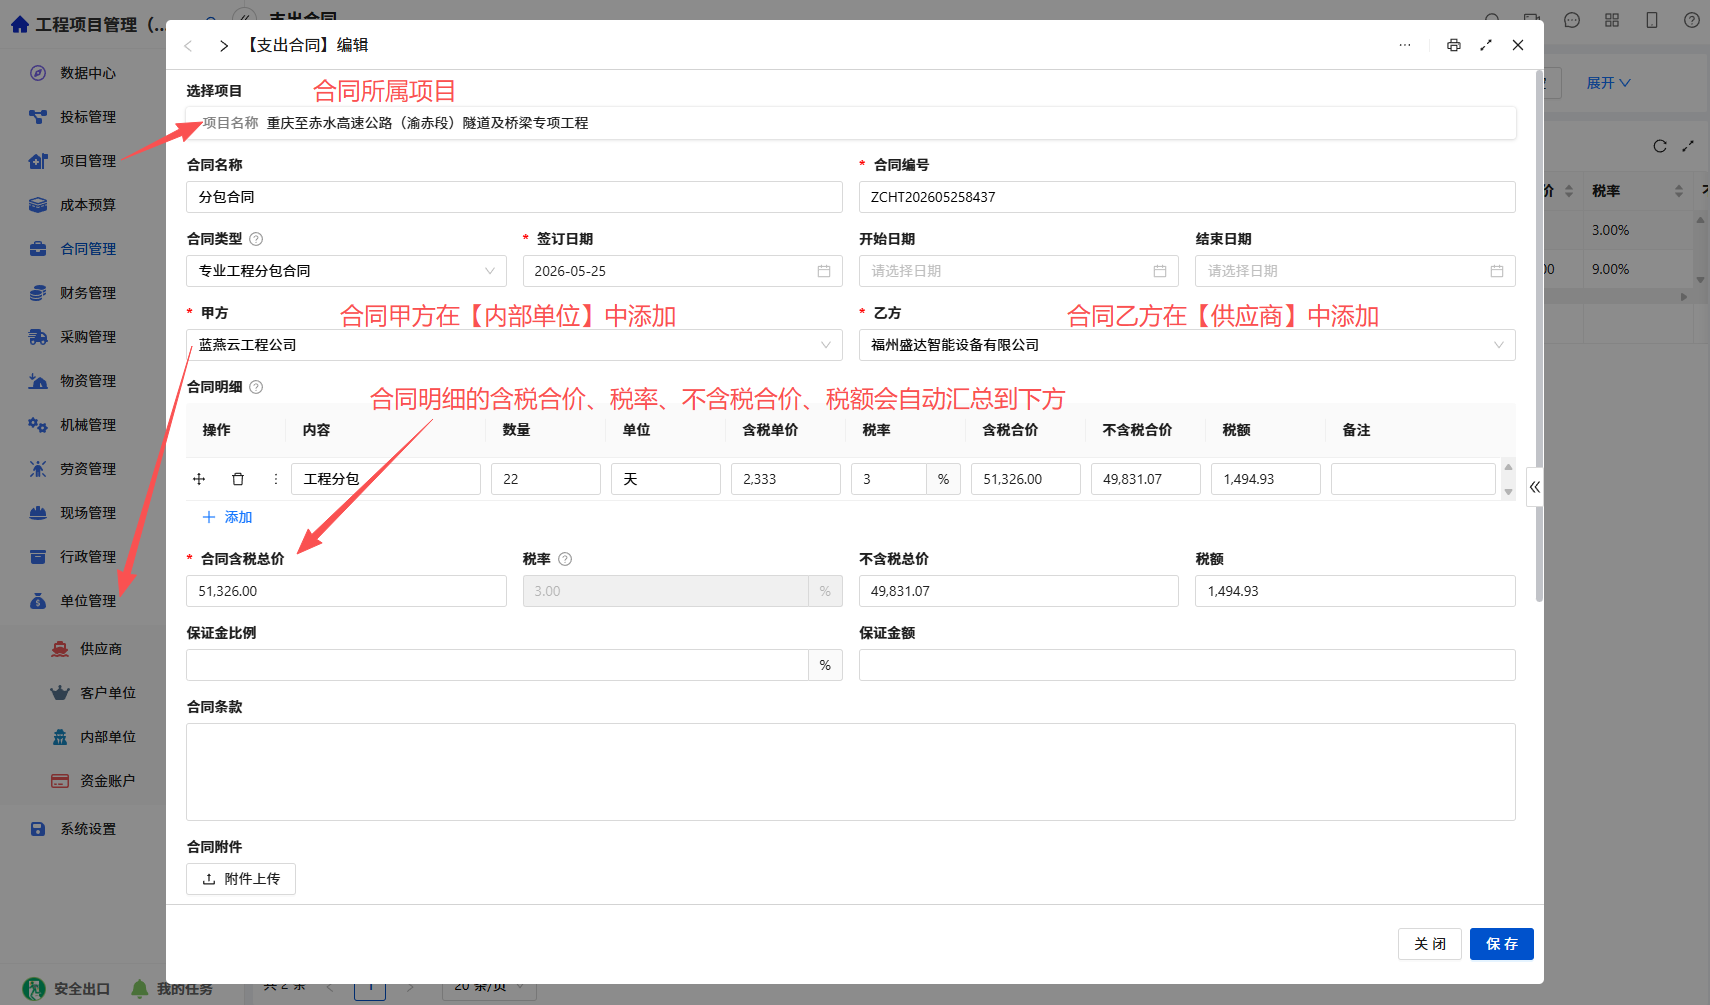Open the 合同类型 dropdown

[x=346, y=271]
